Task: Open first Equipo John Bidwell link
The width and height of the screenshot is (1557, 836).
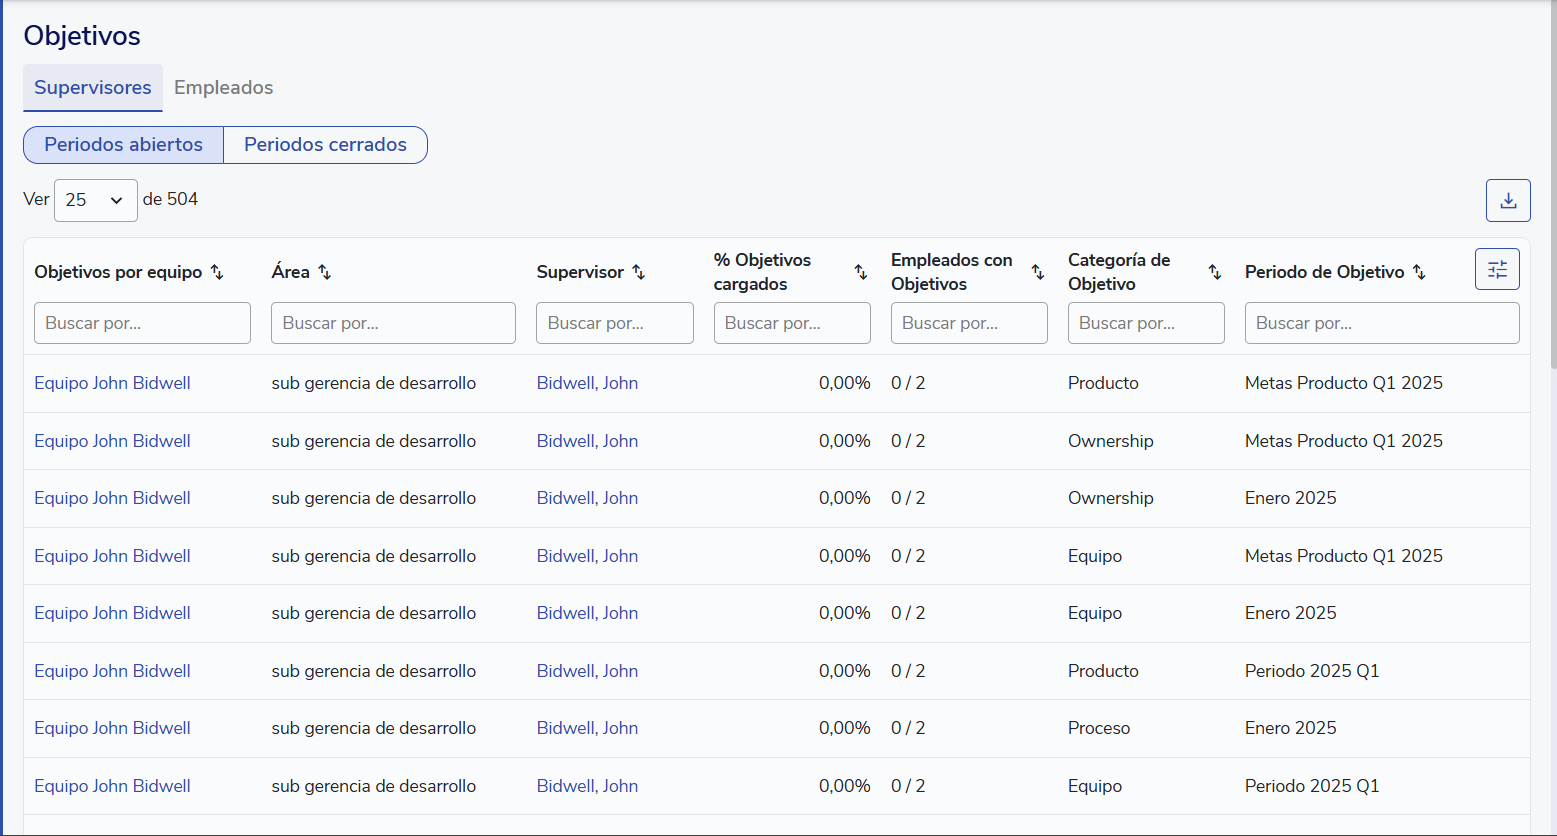Action: 112,383
